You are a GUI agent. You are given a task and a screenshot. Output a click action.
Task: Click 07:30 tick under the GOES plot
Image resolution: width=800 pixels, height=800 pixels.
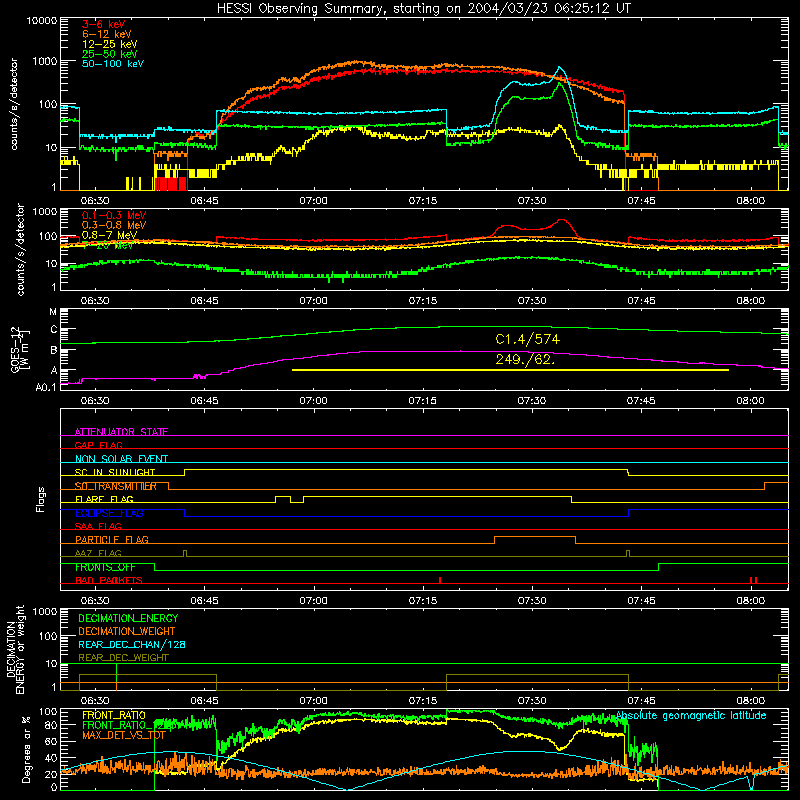pyautogui.click(x=532, y=401)
